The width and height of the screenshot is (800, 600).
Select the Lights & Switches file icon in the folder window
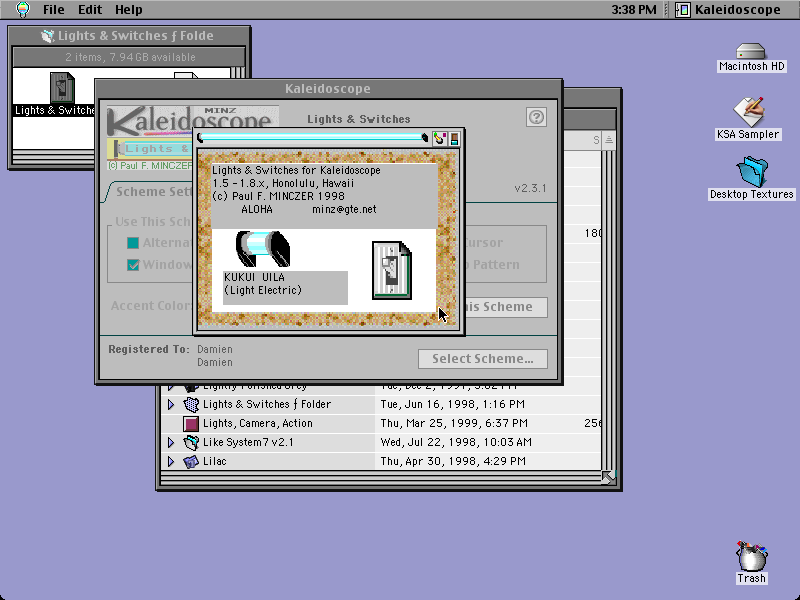(x=62, y=88)
